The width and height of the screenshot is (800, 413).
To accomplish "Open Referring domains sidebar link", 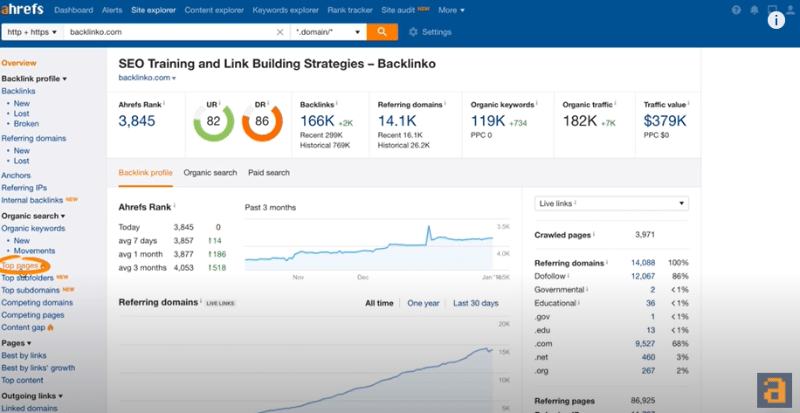I will pyautogui.click(x=34, y=138).
